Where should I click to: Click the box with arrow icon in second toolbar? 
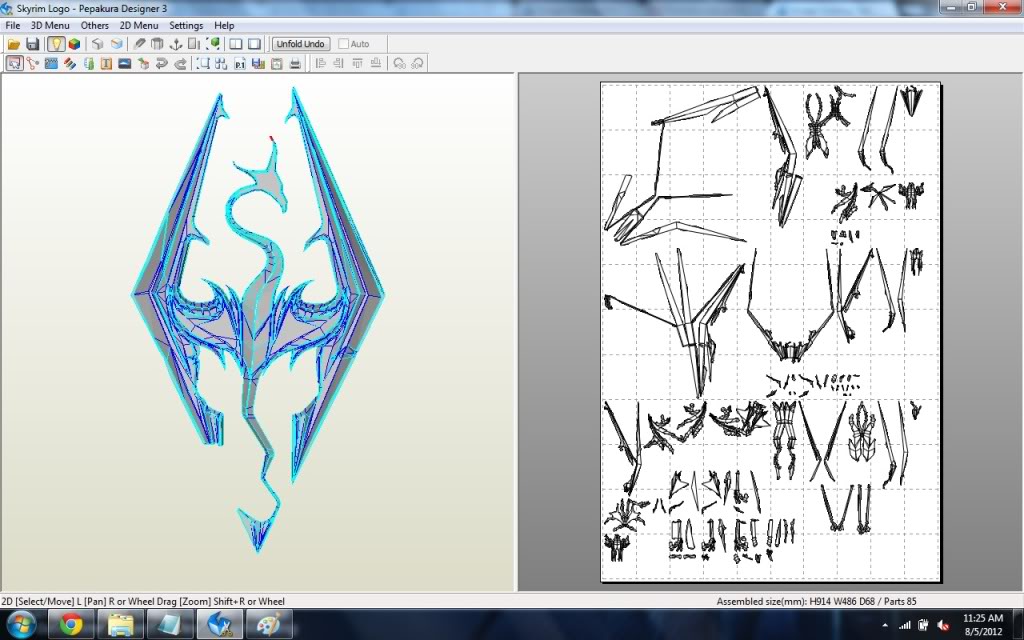coord(144,63)
